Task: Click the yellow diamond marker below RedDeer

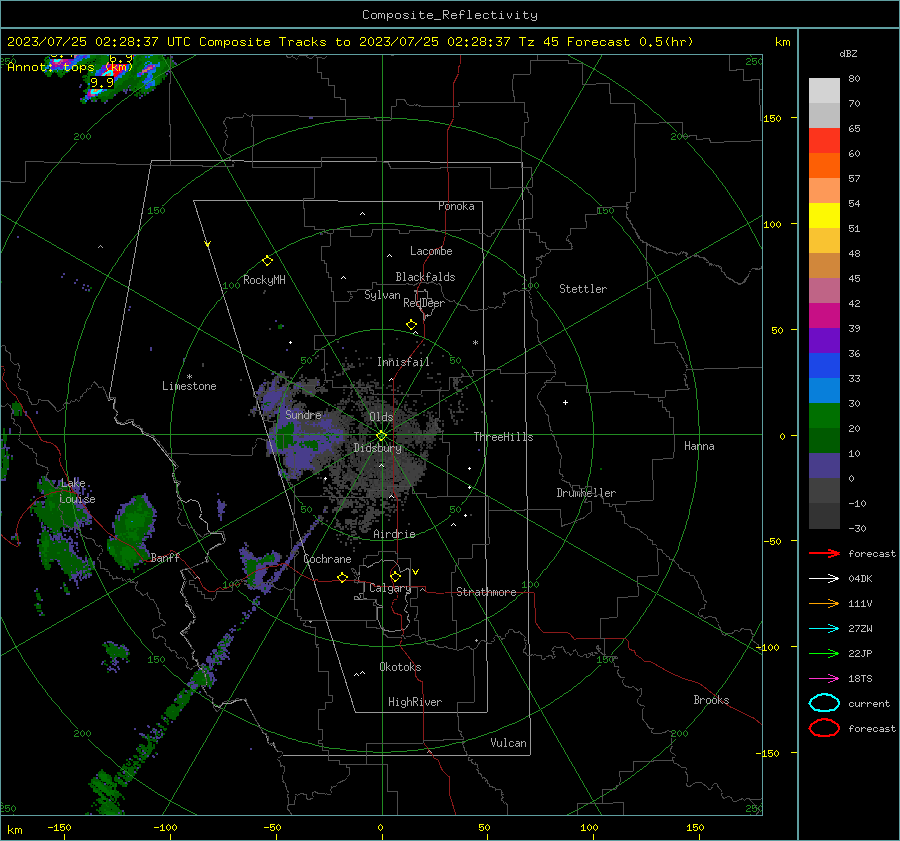Action: [411, 325]
